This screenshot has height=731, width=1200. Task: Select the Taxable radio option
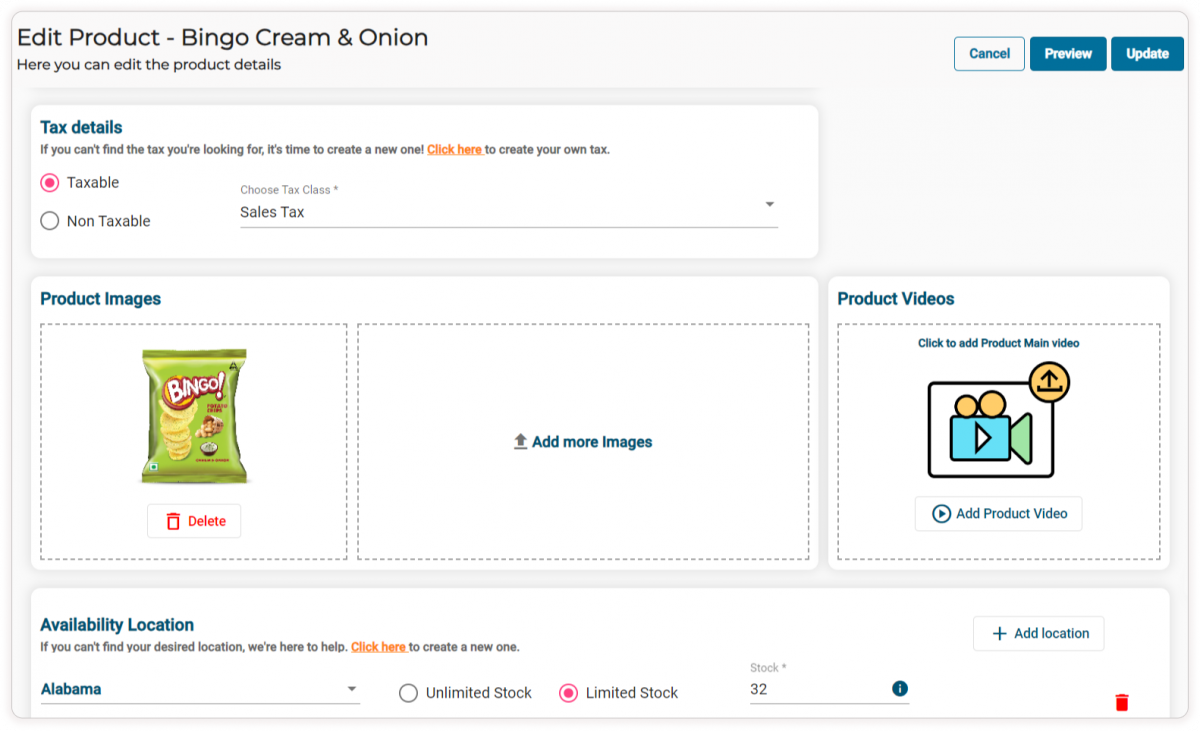coord(50,183)
